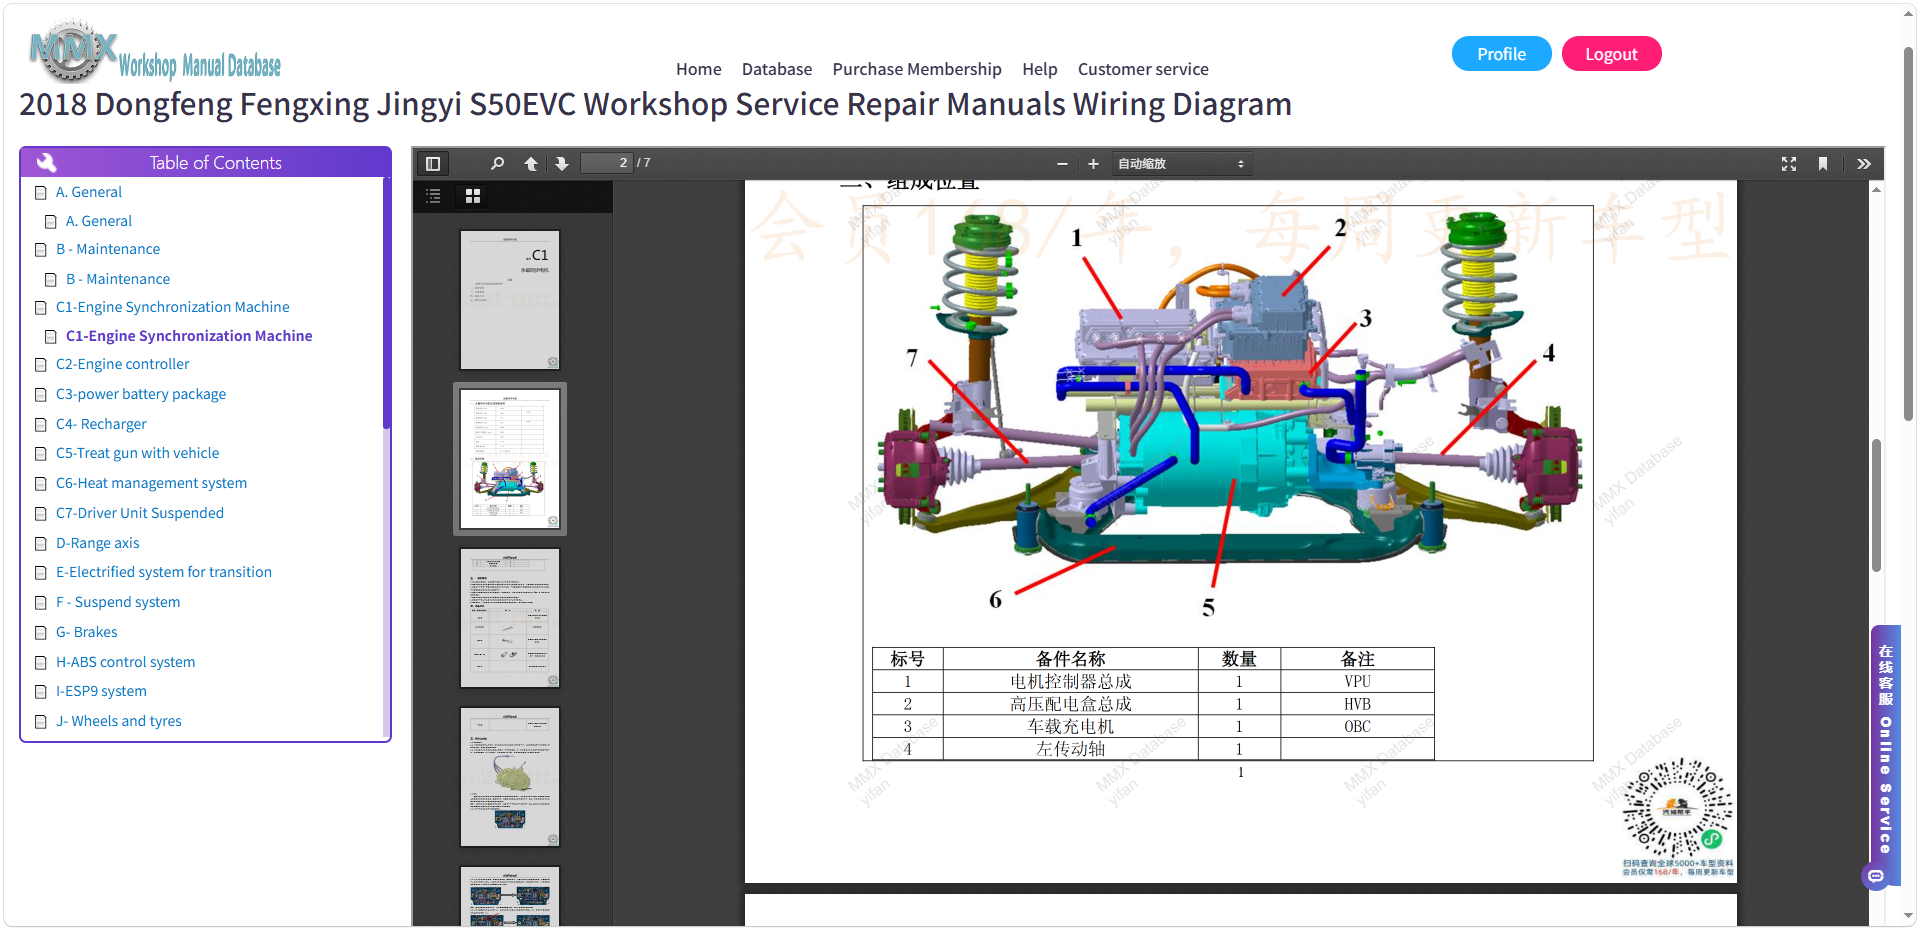
Task: Open the Home menu item
Action: pos(699,69)
